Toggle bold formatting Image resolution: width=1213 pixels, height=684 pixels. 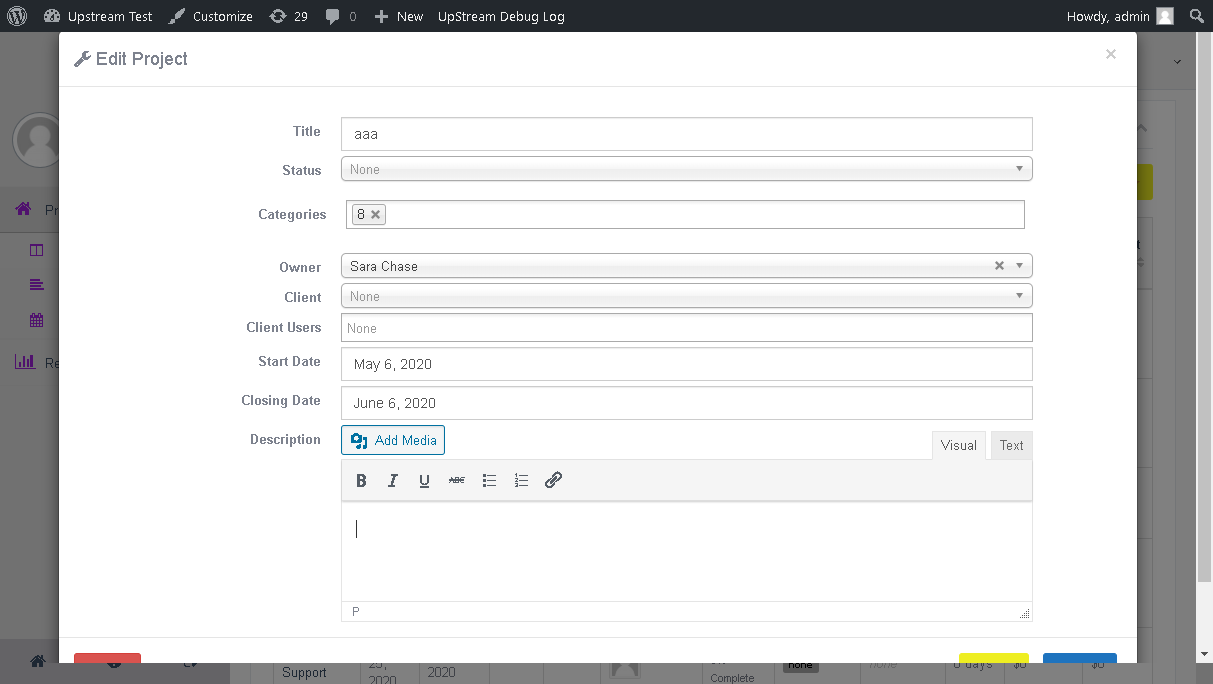[361, 480]
